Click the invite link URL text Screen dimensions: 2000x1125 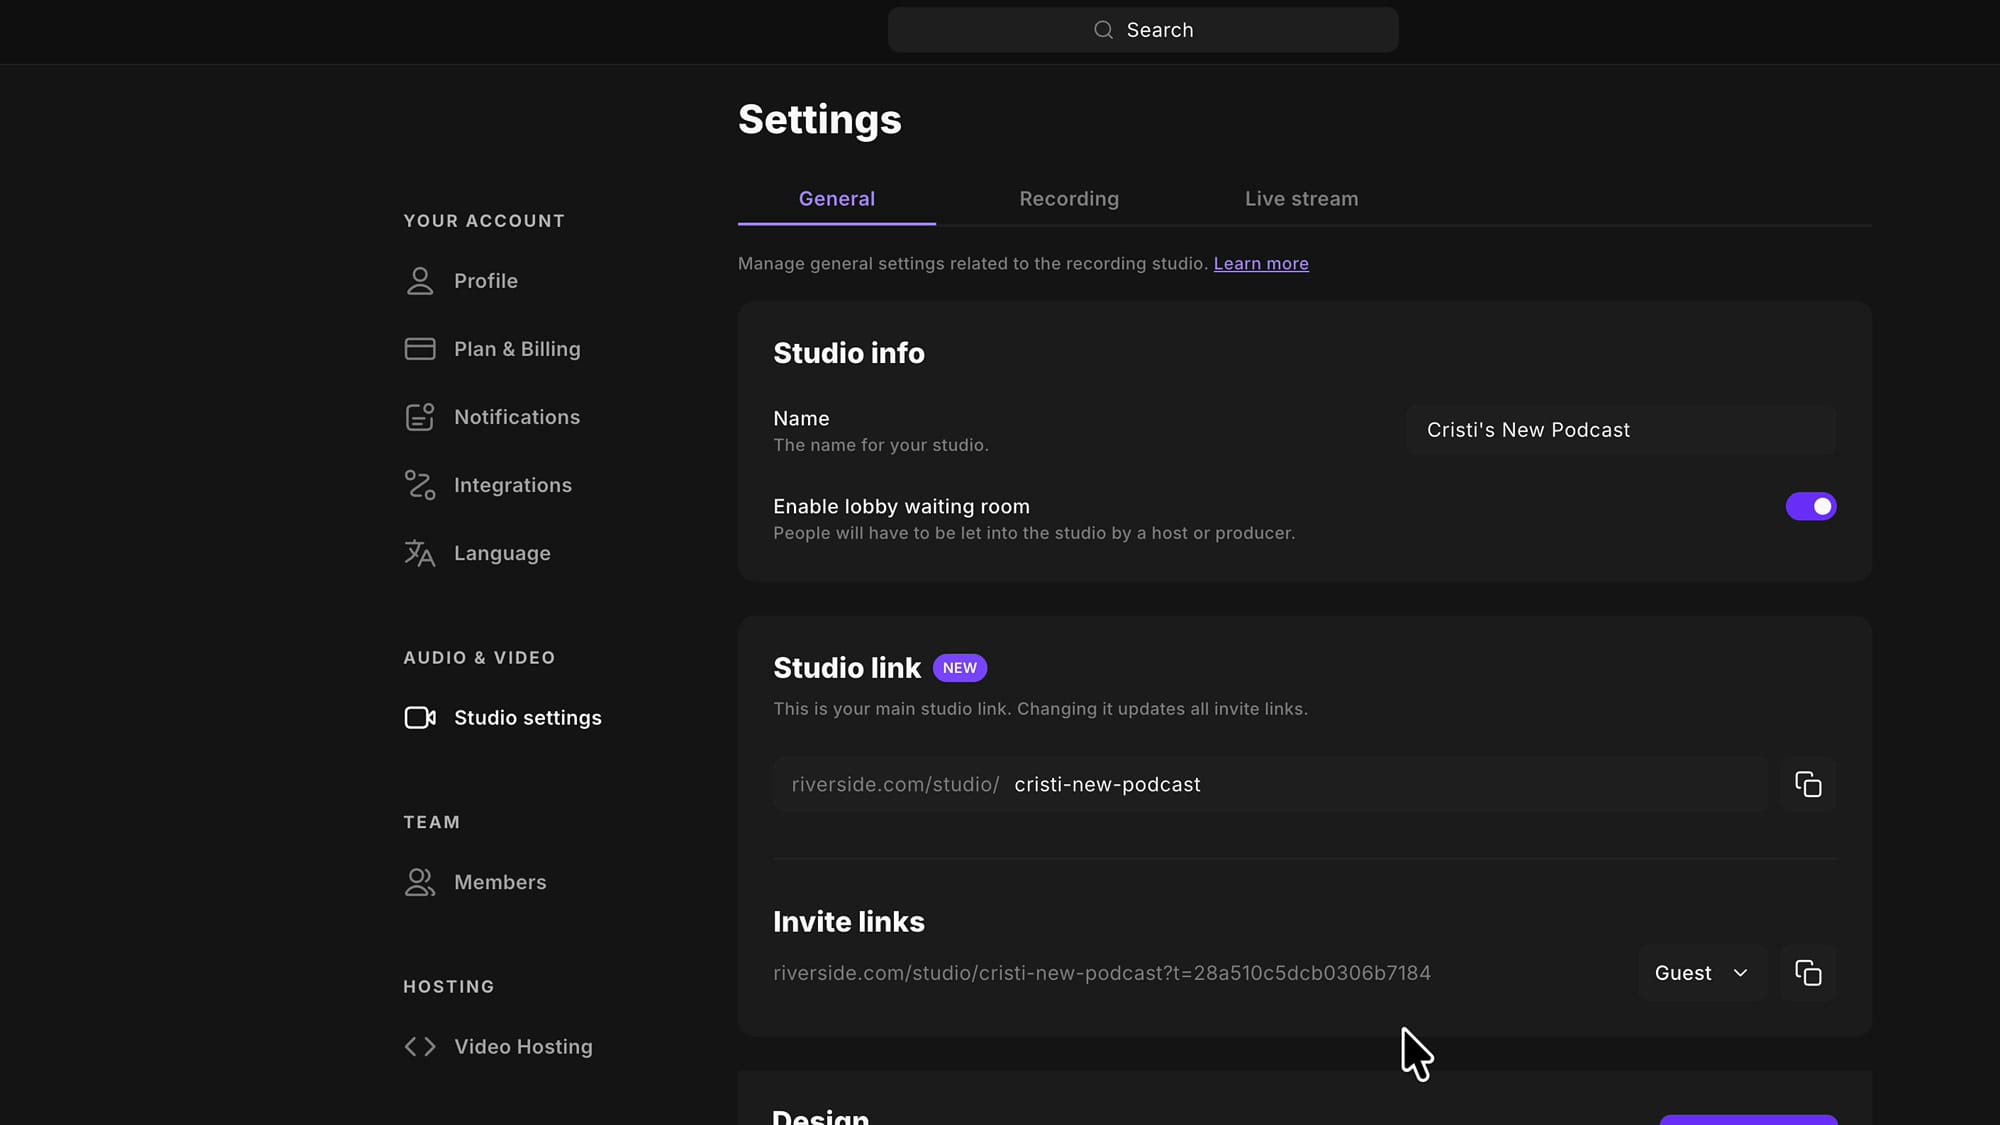1102,973
